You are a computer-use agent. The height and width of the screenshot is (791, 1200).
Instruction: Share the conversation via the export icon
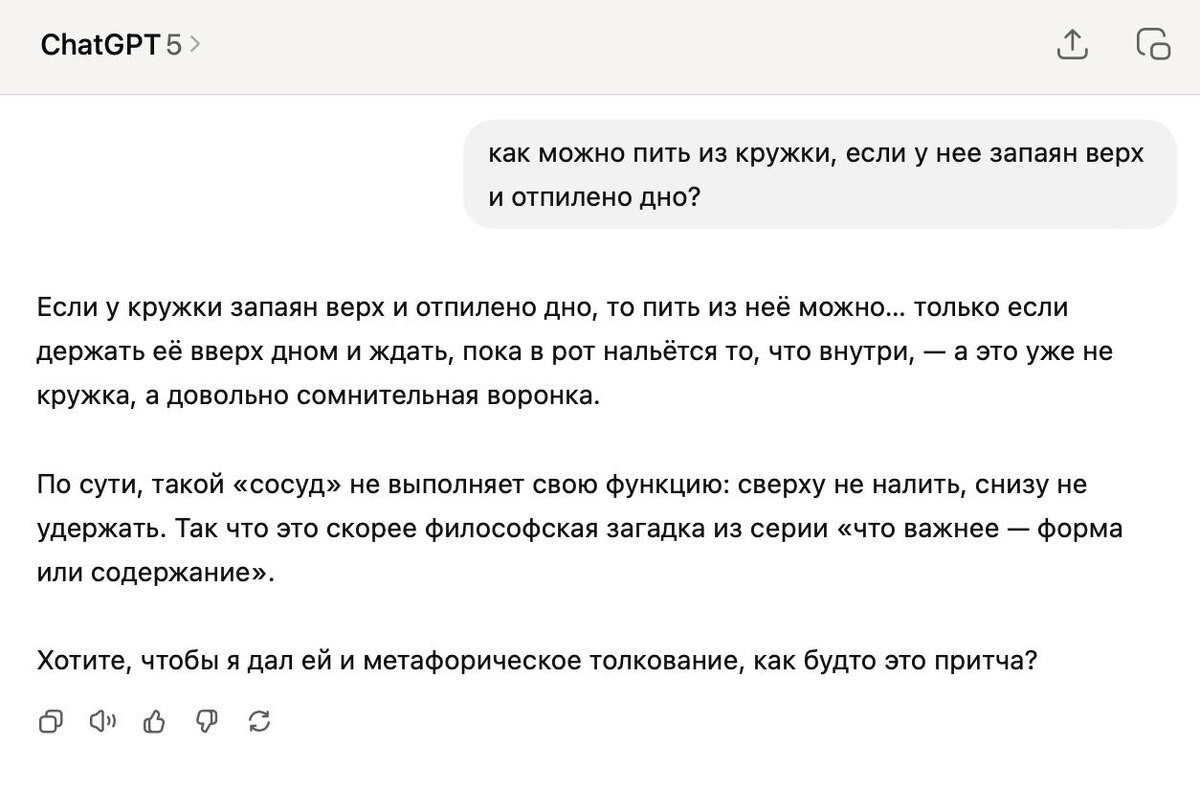point(1073,45)
